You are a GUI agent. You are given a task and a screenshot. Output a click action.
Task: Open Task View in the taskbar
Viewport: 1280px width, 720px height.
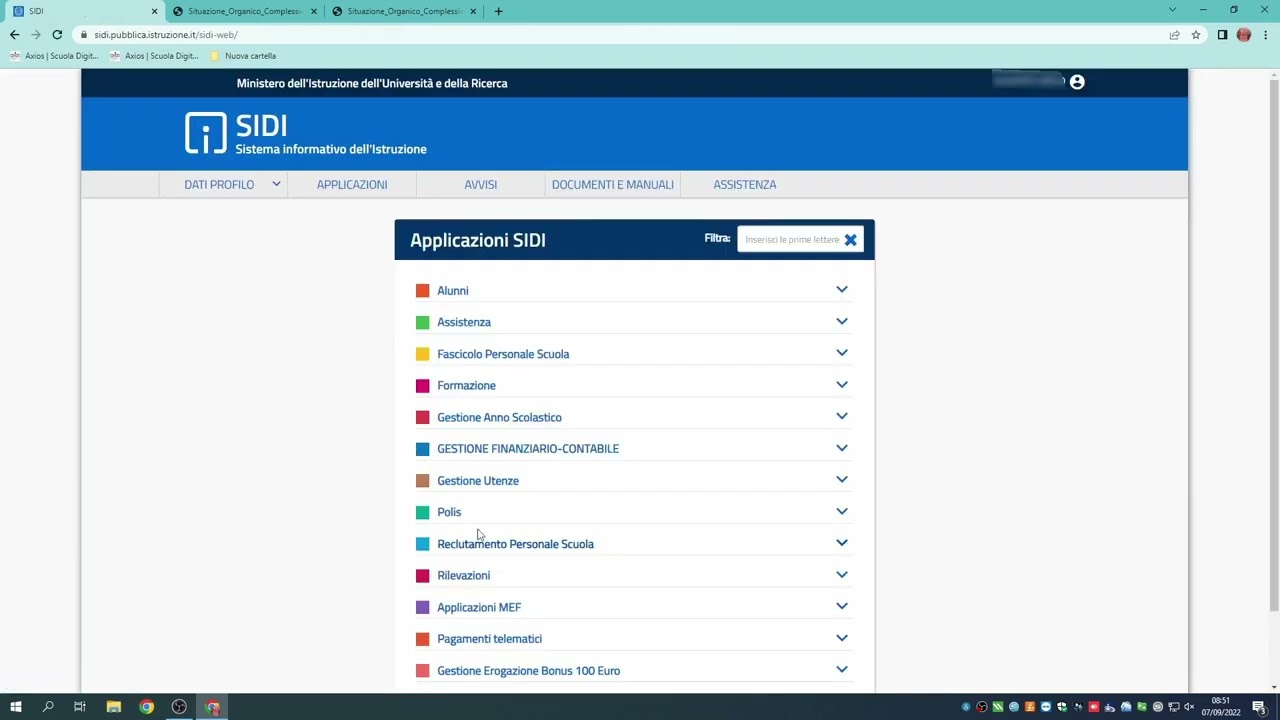(x=80, y=707)
